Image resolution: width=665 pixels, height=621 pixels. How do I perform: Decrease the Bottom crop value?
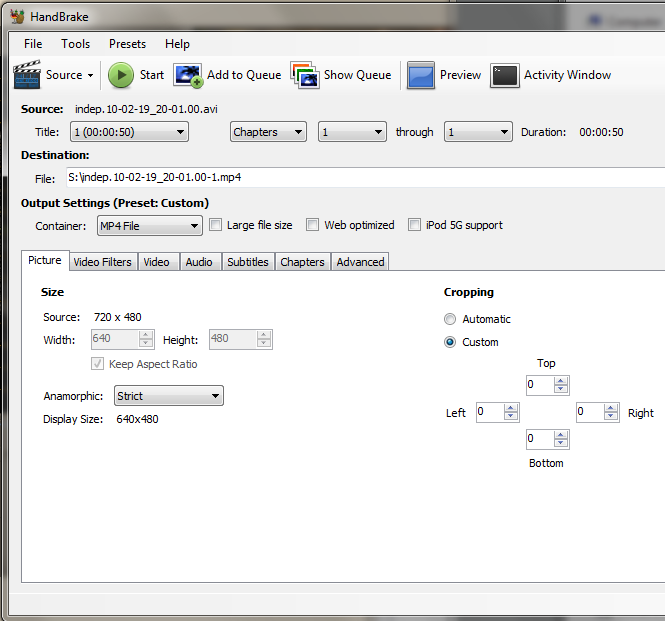(561, 443)
